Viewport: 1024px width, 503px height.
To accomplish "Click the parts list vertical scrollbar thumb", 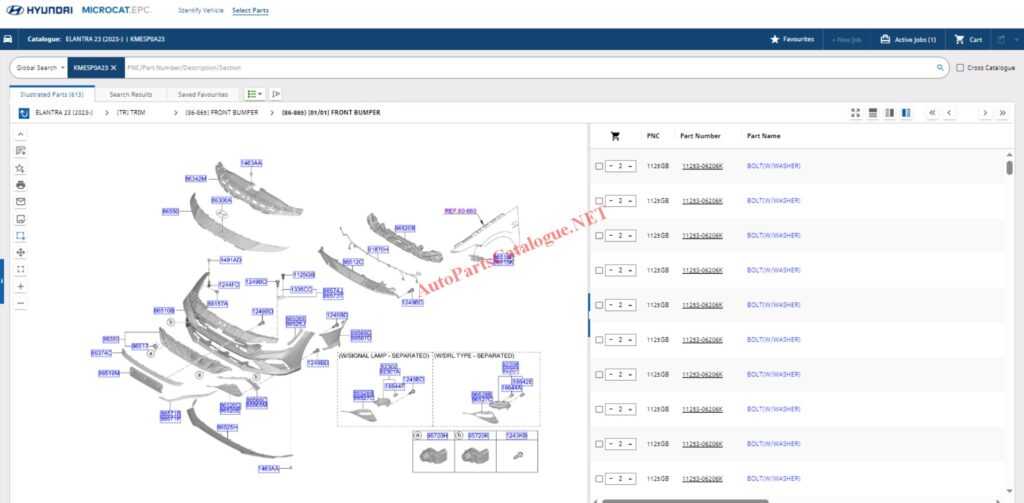I will (x=1008, y=166).
